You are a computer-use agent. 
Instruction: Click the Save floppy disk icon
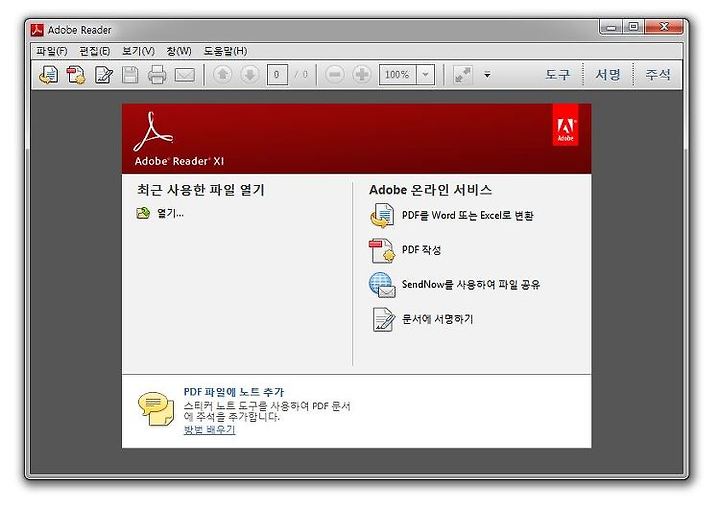click(x=130, y=74)
